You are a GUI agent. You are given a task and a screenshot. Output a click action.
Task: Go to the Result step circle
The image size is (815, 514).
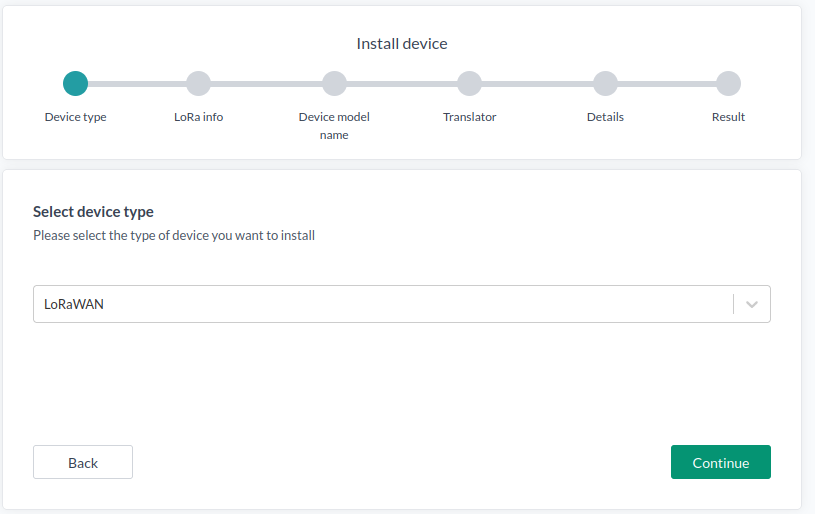[x=728, y=83]
